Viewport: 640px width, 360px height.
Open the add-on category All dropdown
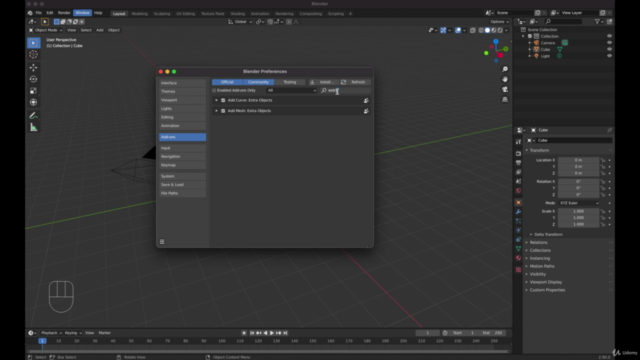(x=291, y=90)
